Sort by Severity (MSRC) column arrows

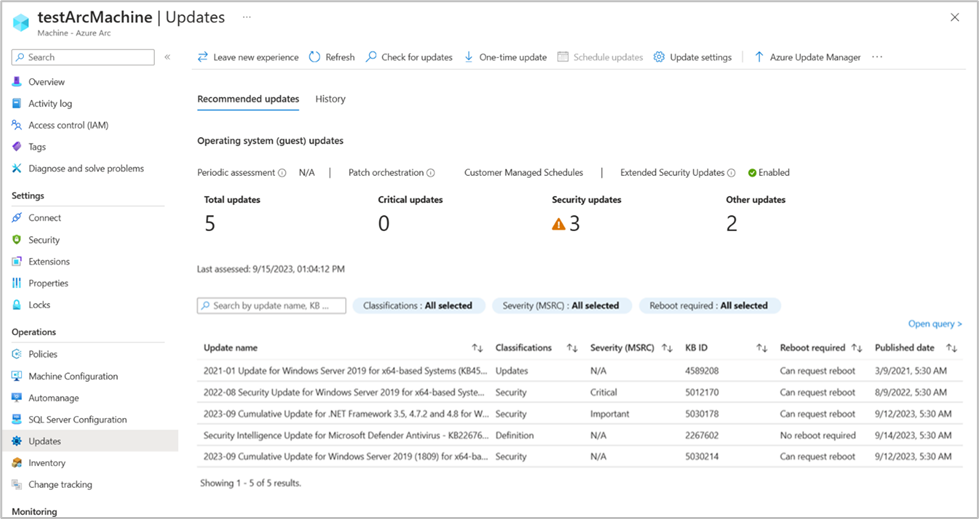[667, 348]
